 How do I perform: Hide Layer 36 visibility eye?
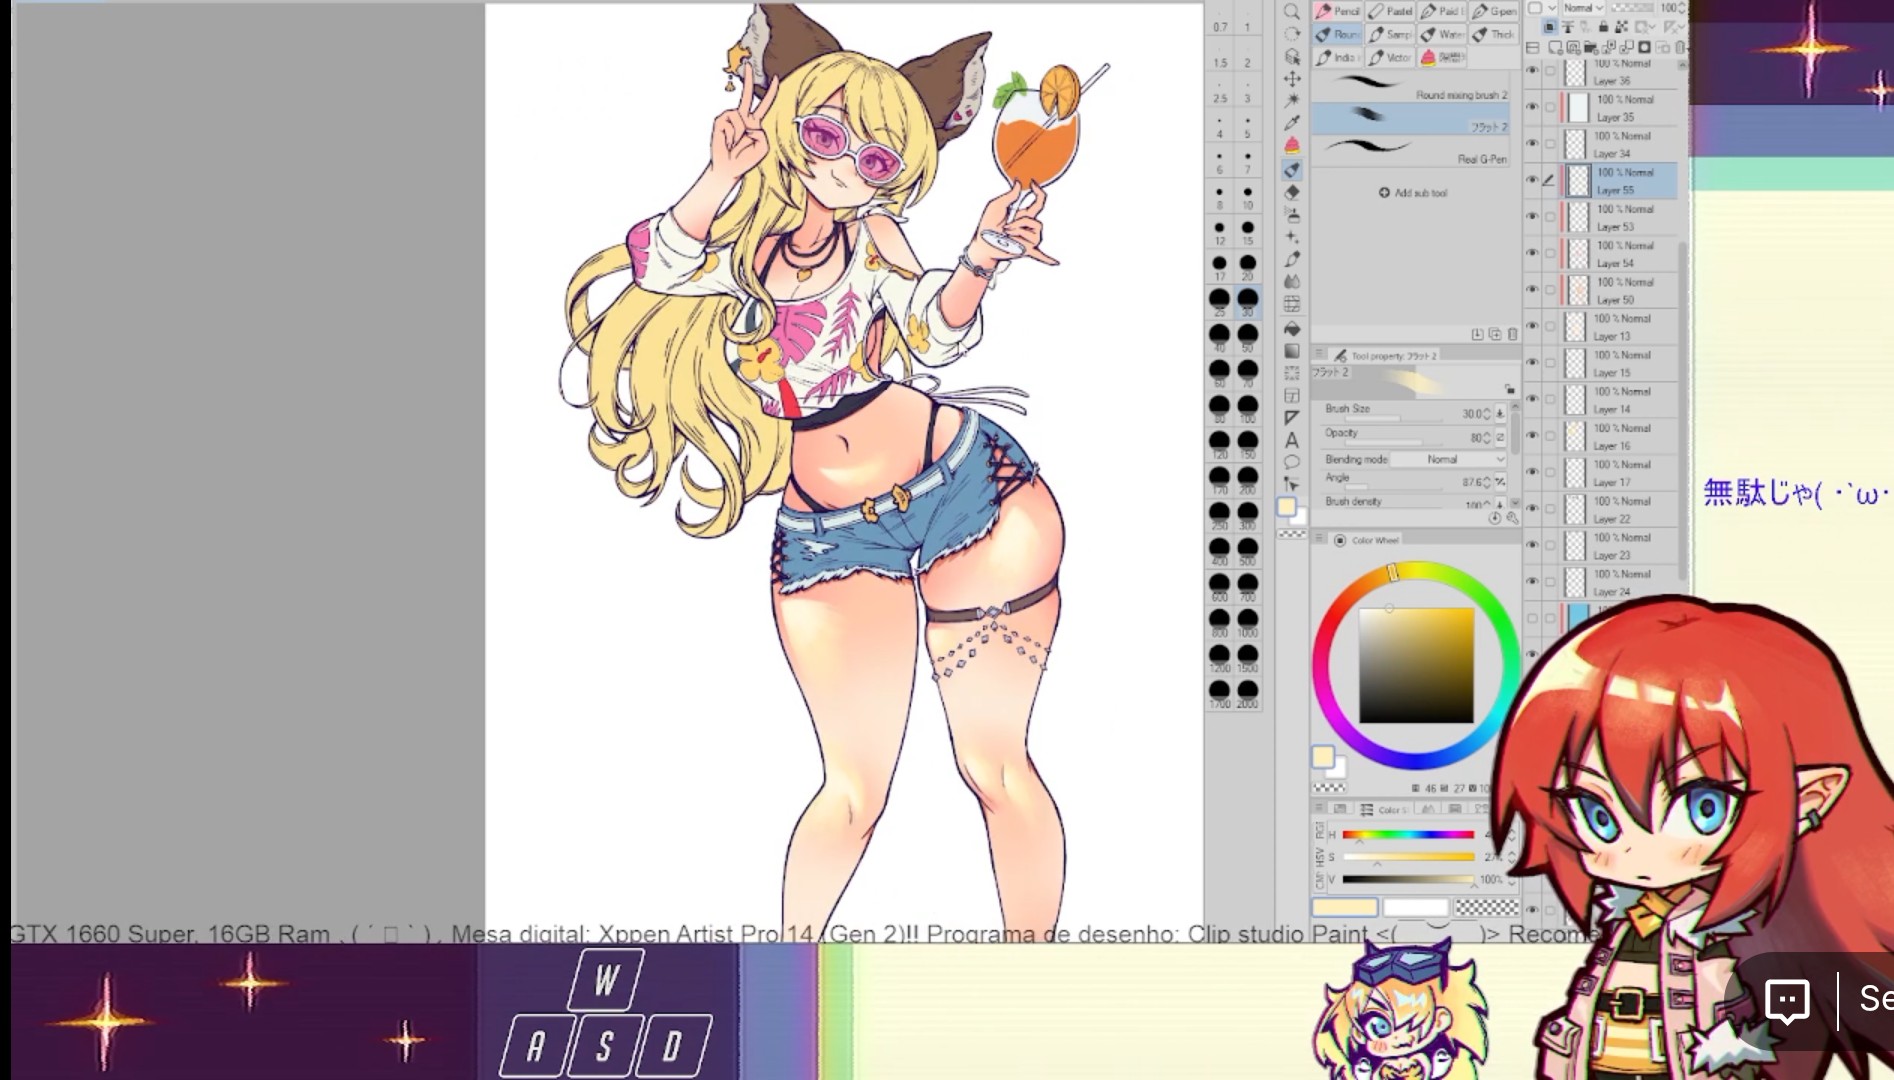coord(1532,71)
